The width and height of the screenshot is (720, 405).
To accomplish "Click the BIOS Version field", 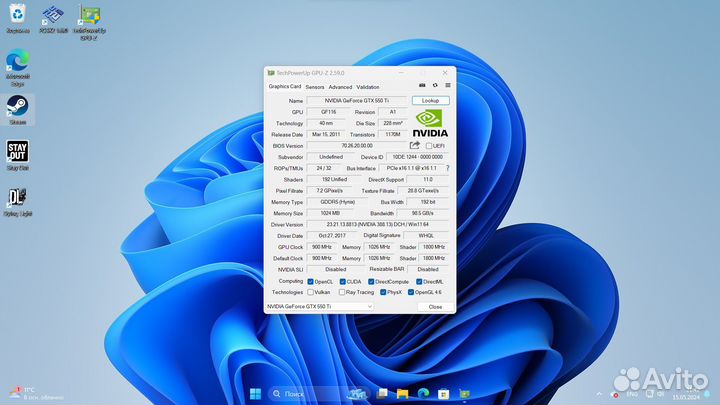I will [357, 146].
